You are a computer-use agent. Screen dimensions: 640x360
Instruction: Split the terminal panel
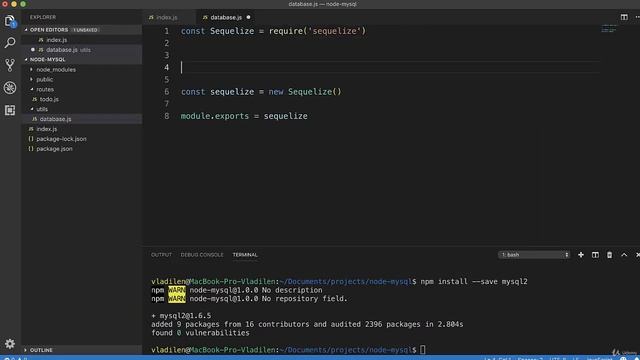point(596,255)
